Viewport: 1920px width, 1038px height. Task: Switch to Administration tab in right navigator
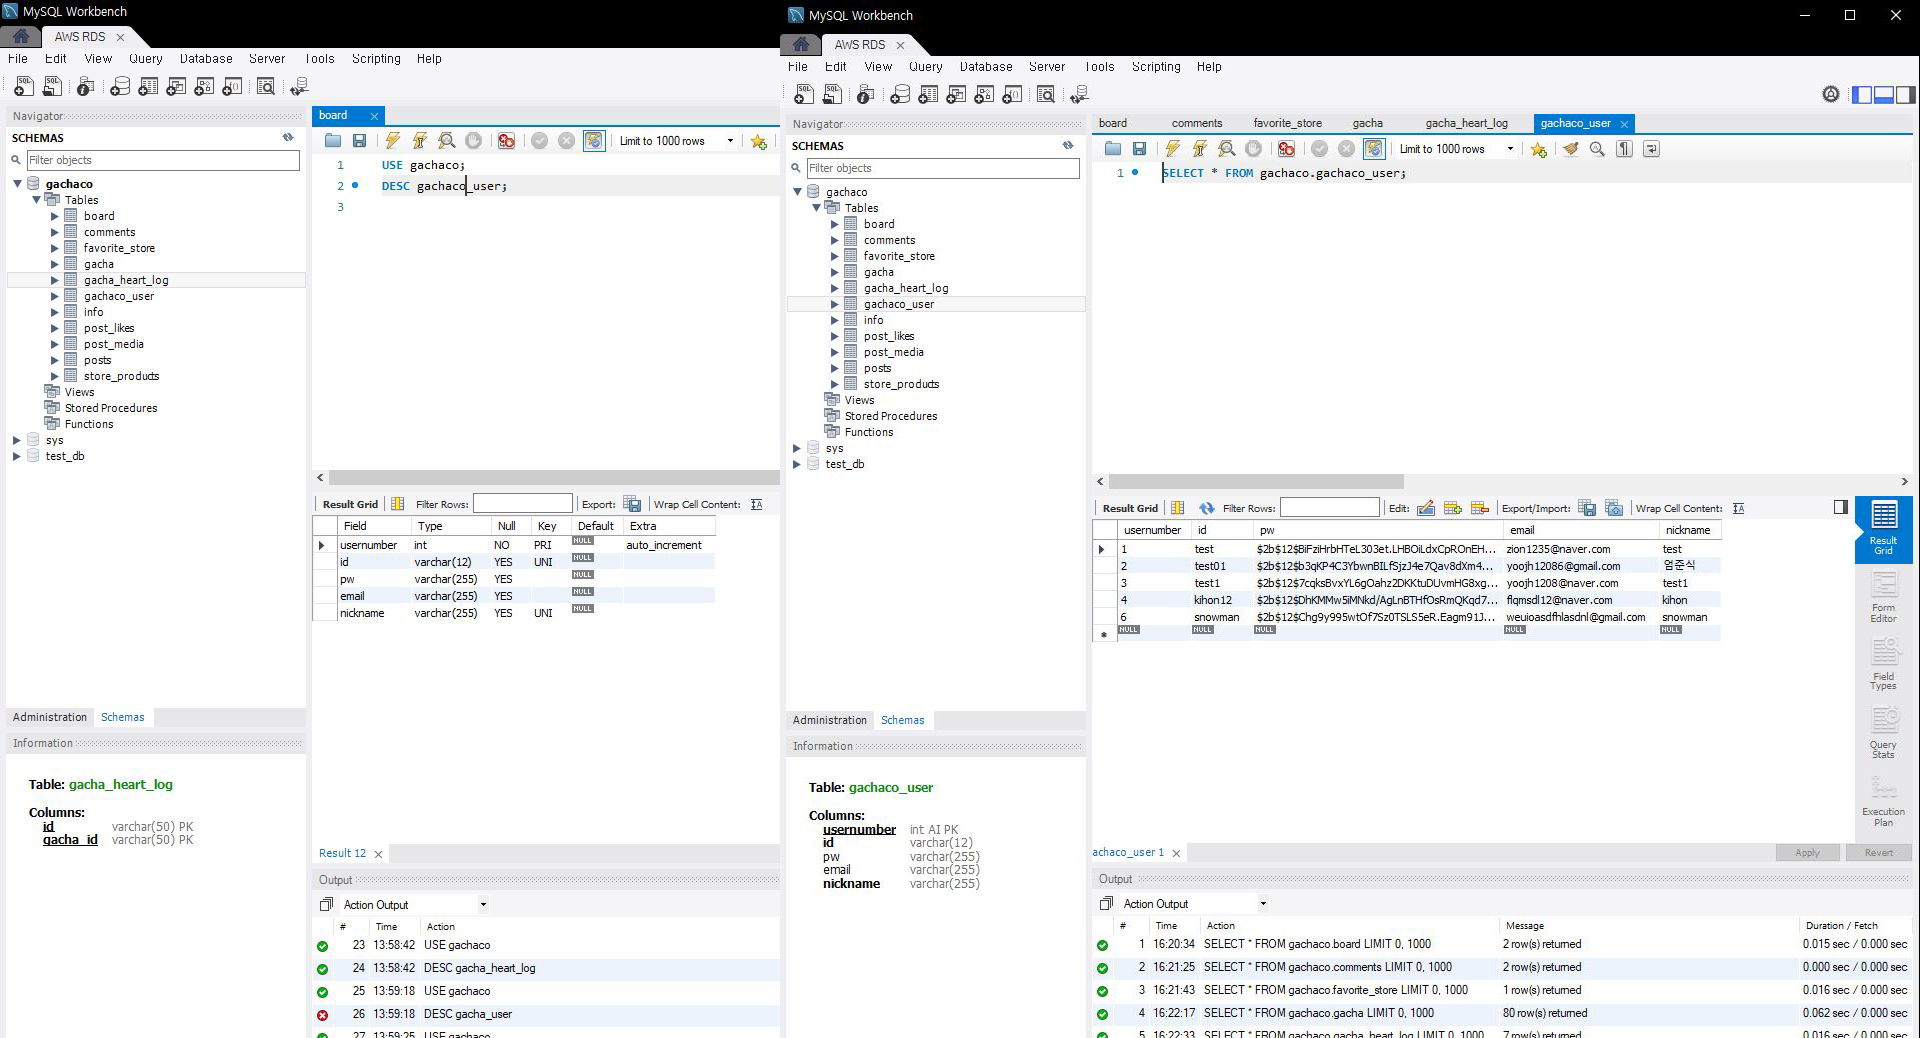click(830, 720)
